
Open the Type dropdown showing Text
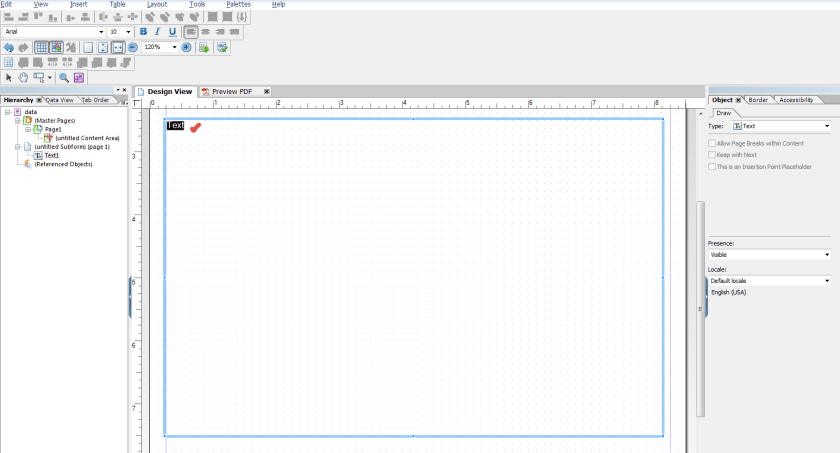[x=781, y=126]
